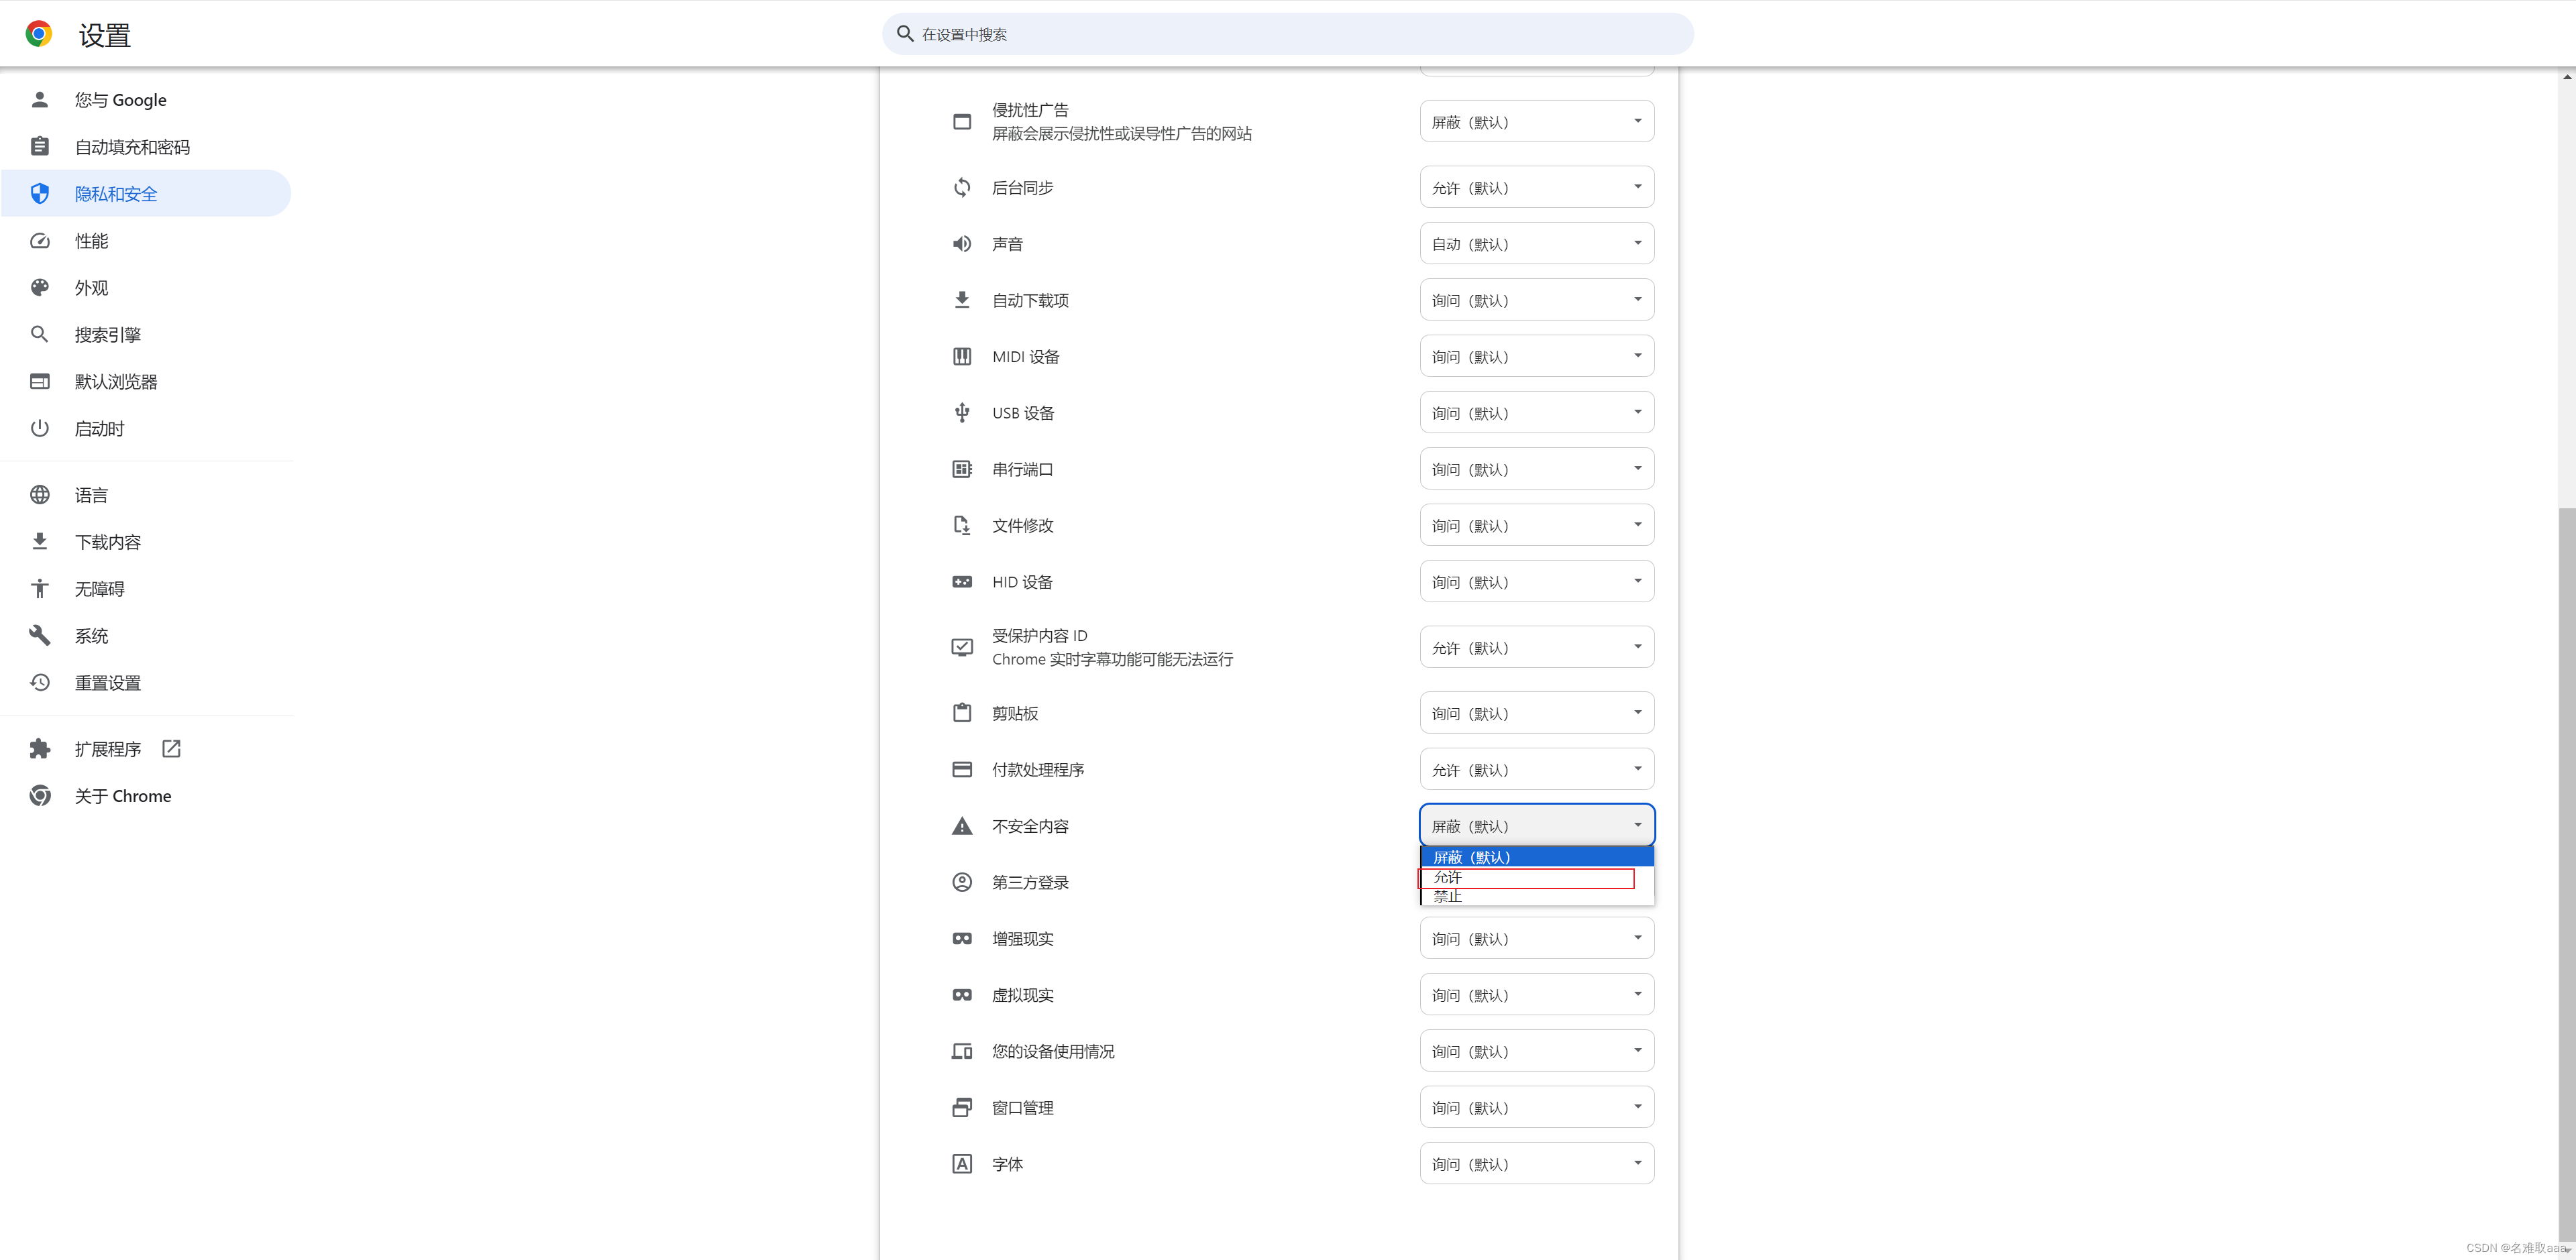Click the browser window icon for 默认浏览器
The image size is (2576, 1260).
point(40,382)
